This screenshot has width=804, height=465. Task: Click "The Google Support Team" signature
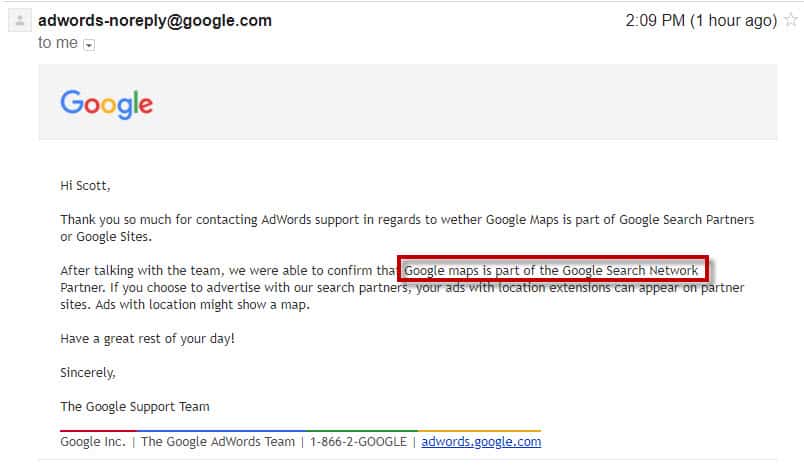pos(135,407)
